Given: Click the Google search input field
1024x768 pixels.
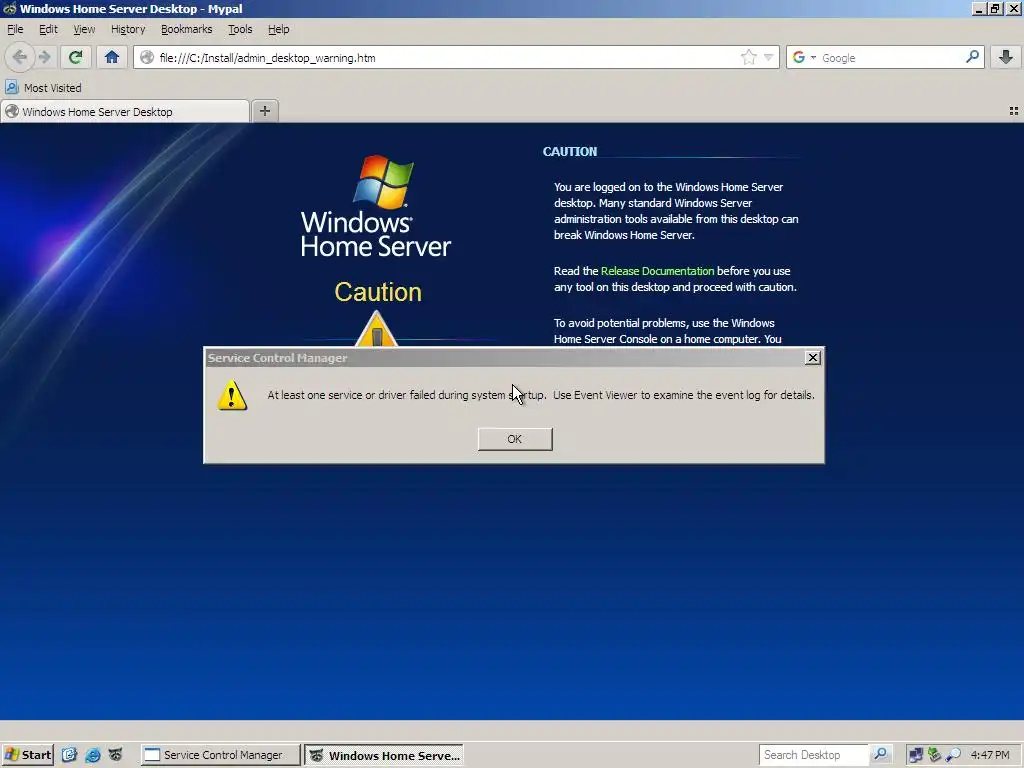Looking at the screenshot, I should (x=891, y=57).
